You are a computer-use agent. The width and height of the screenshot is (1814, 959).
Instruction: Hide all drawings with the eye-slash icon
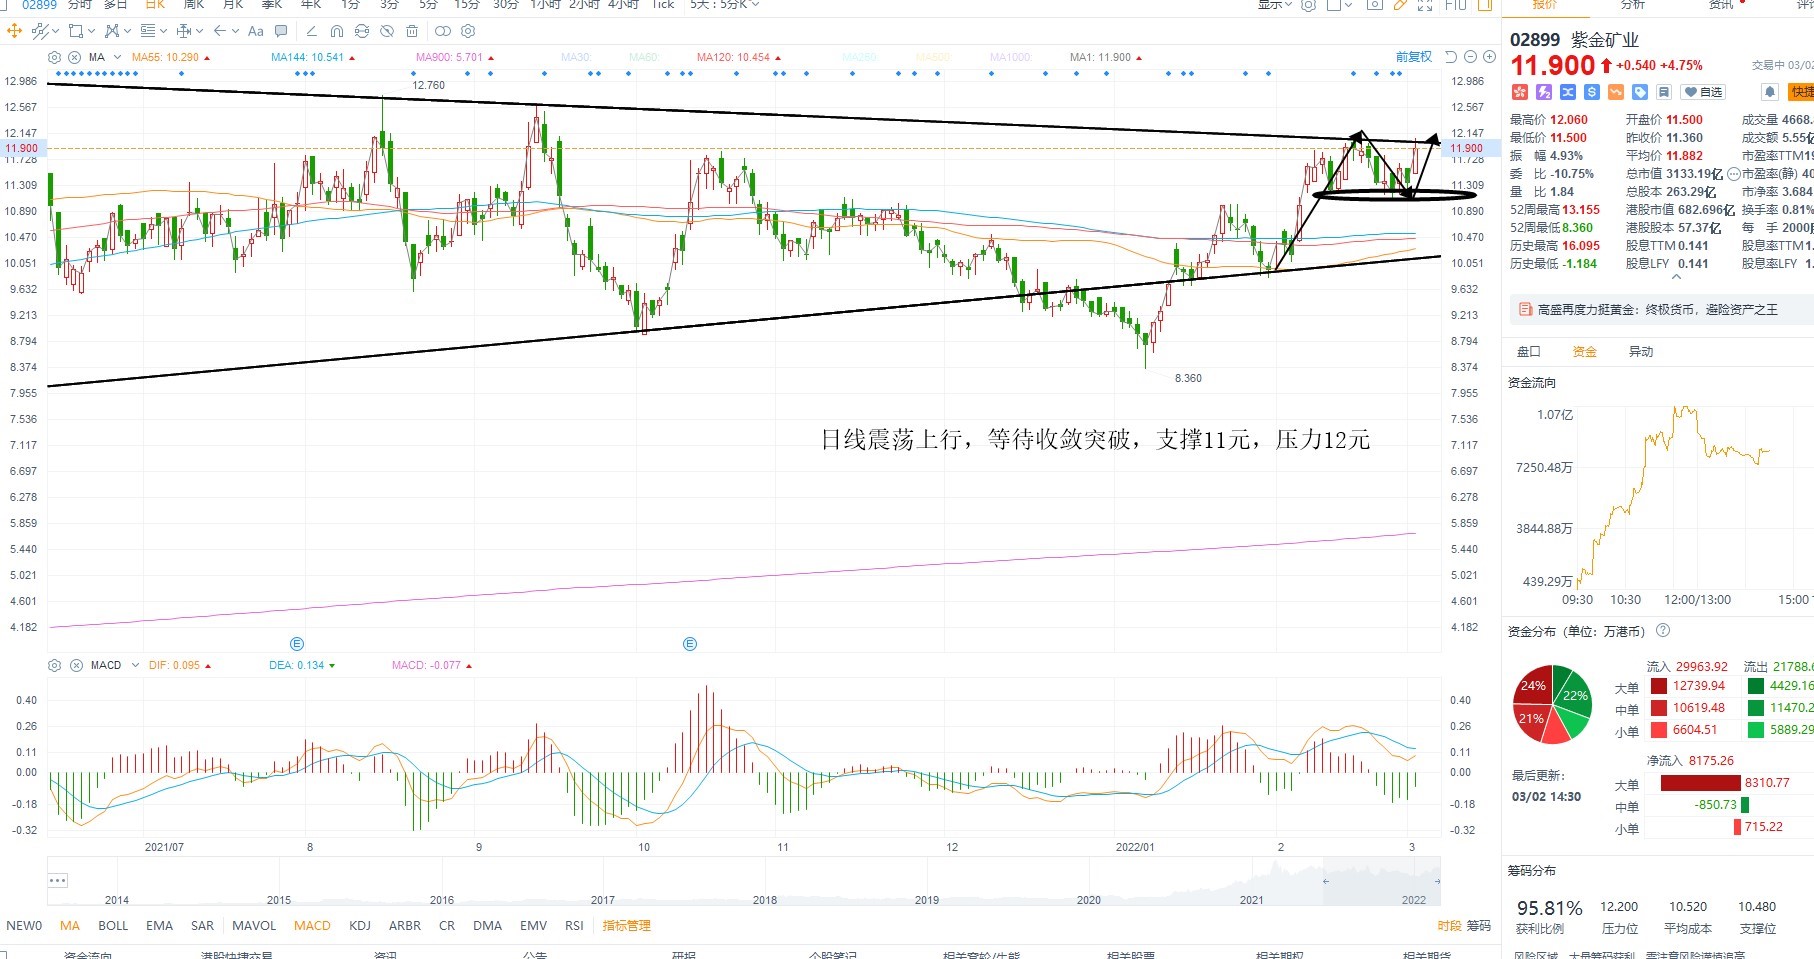tap(387, 31)
